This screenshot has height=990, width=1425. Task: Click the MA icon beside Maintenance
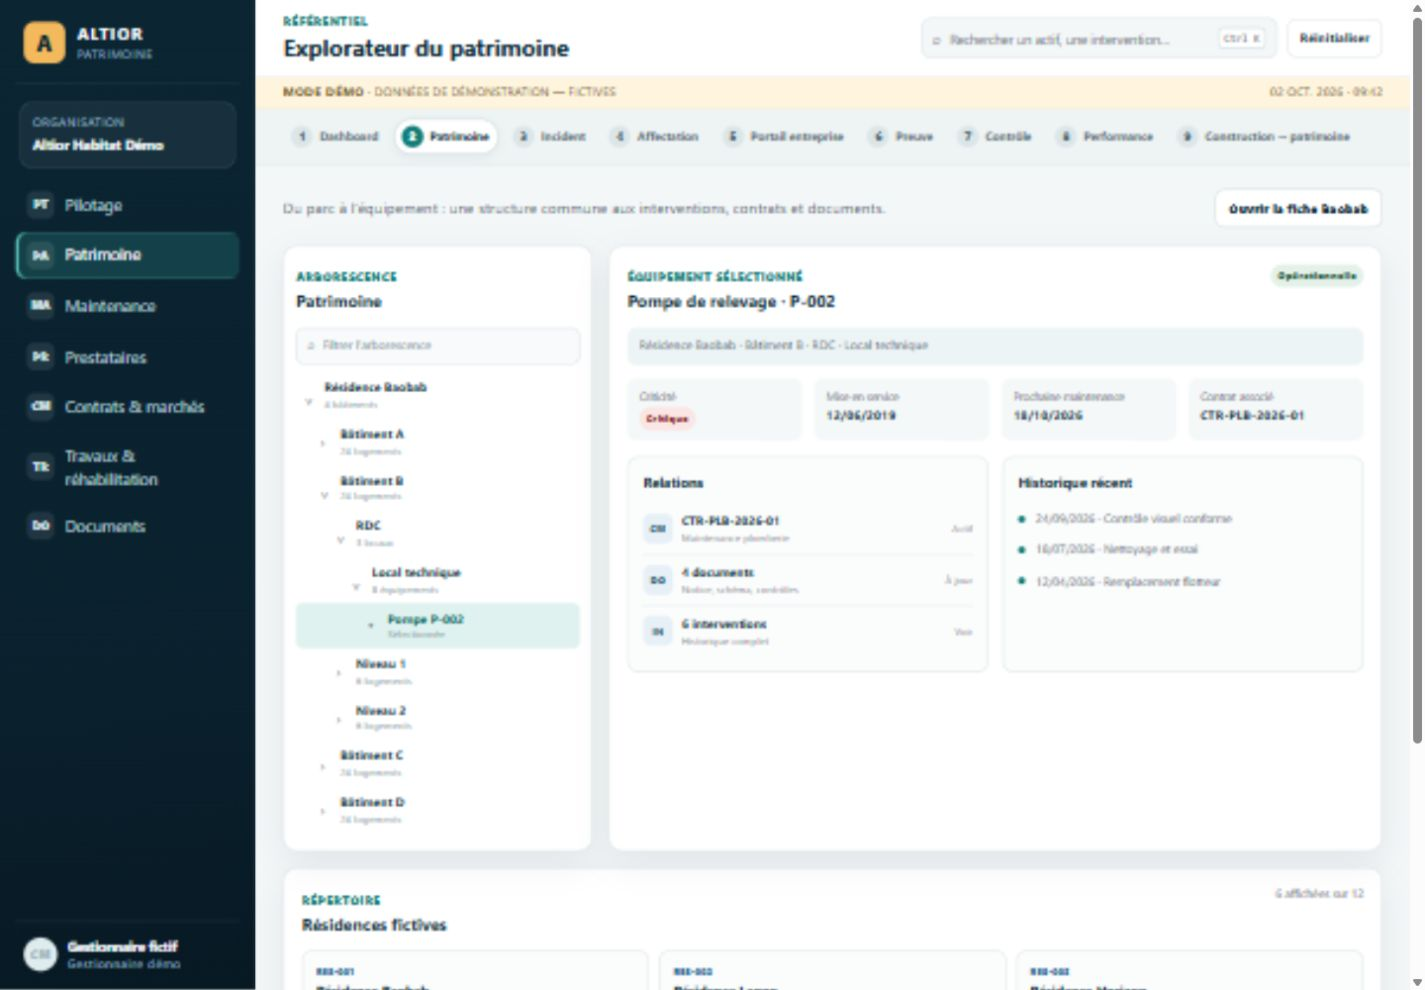coord(40,305)
